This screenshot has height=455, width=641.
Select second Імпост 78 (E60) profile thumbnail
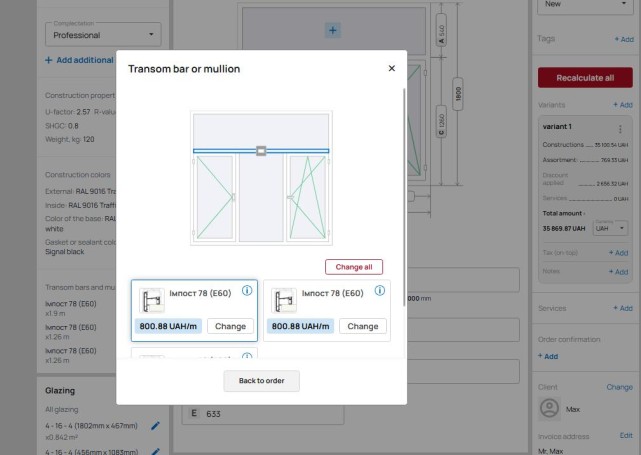pyautogui.click(x=284, y=301)
